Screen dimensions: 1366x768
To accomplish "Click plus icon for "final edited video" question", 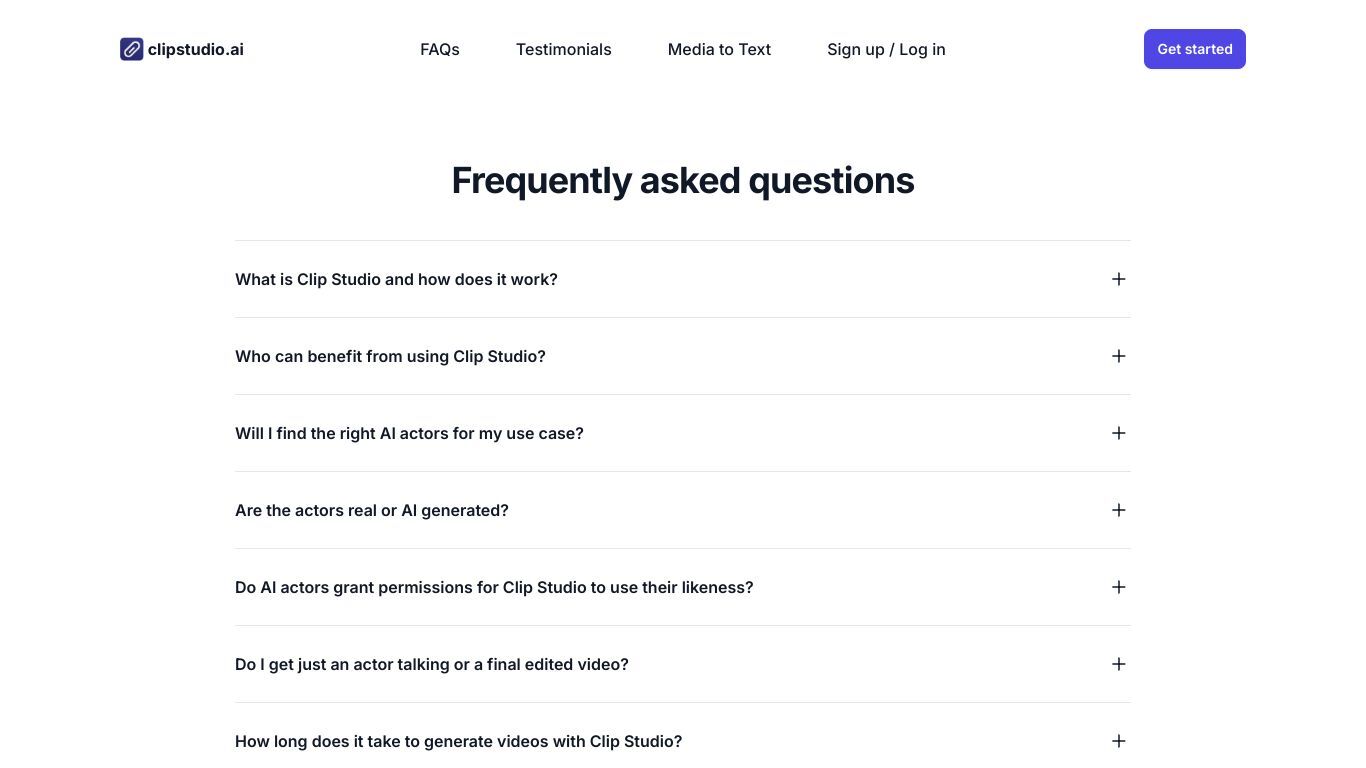I will [x=1118, y=664].
